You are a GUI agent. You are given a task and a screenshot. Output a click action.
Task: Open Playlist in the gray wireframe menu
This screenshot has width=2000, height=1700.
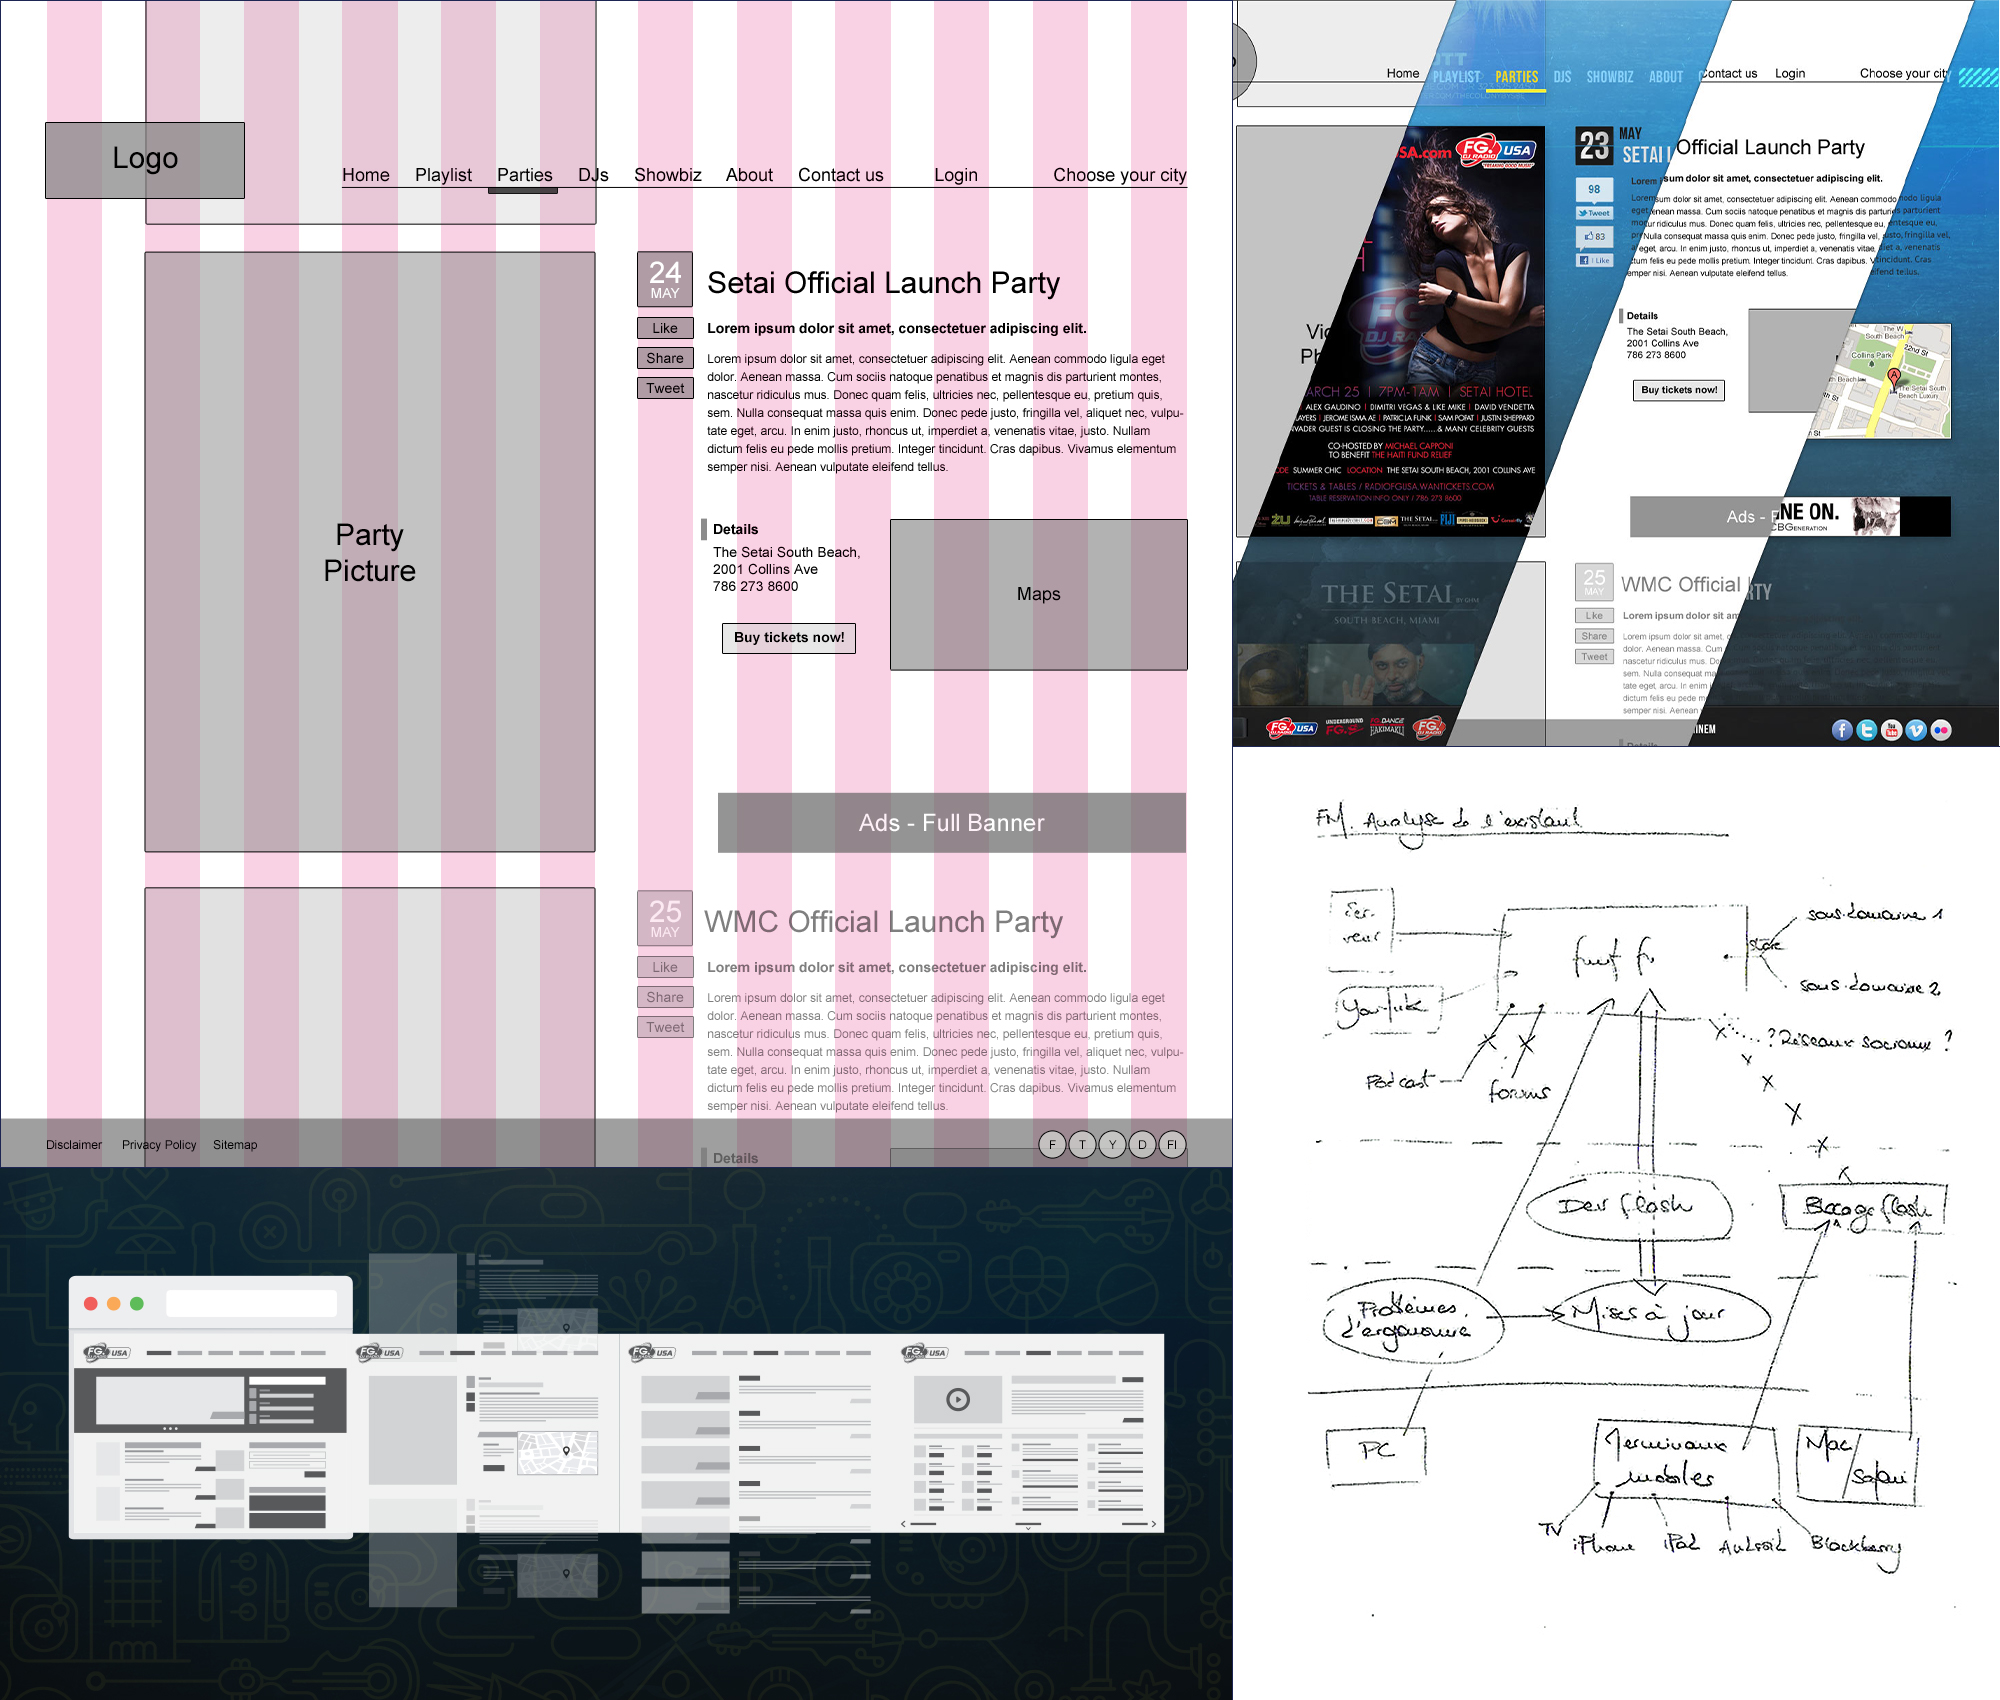[443, 175]
